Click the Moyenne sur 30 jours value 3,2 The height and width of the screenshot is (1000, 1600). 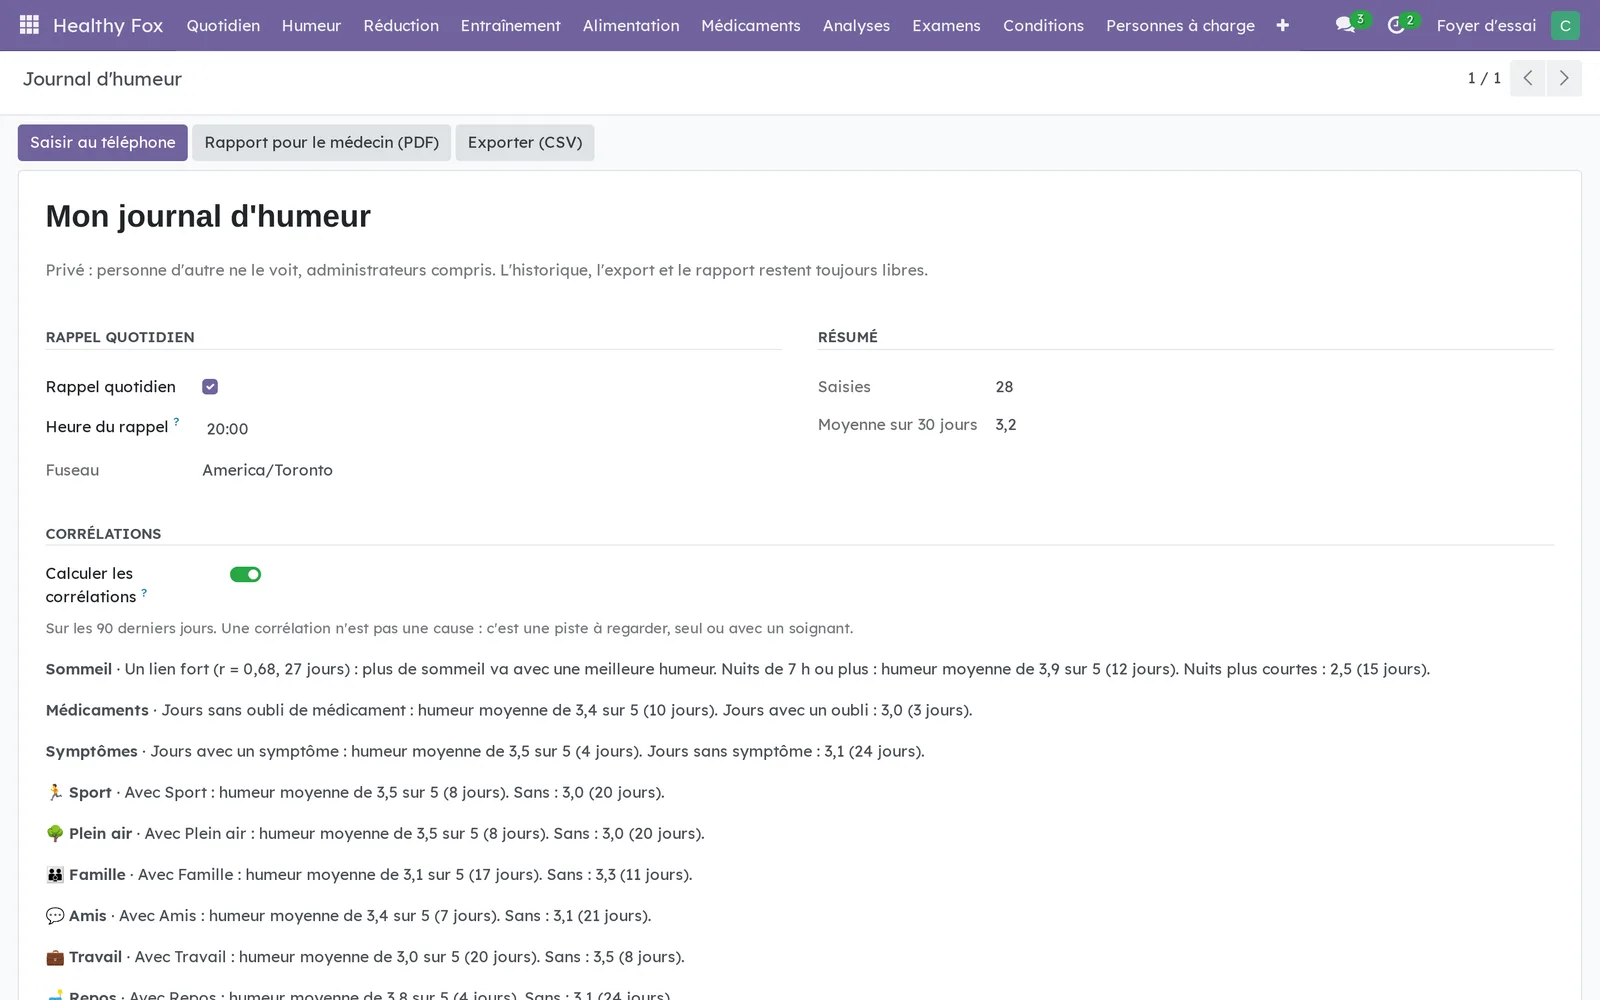1006,425
